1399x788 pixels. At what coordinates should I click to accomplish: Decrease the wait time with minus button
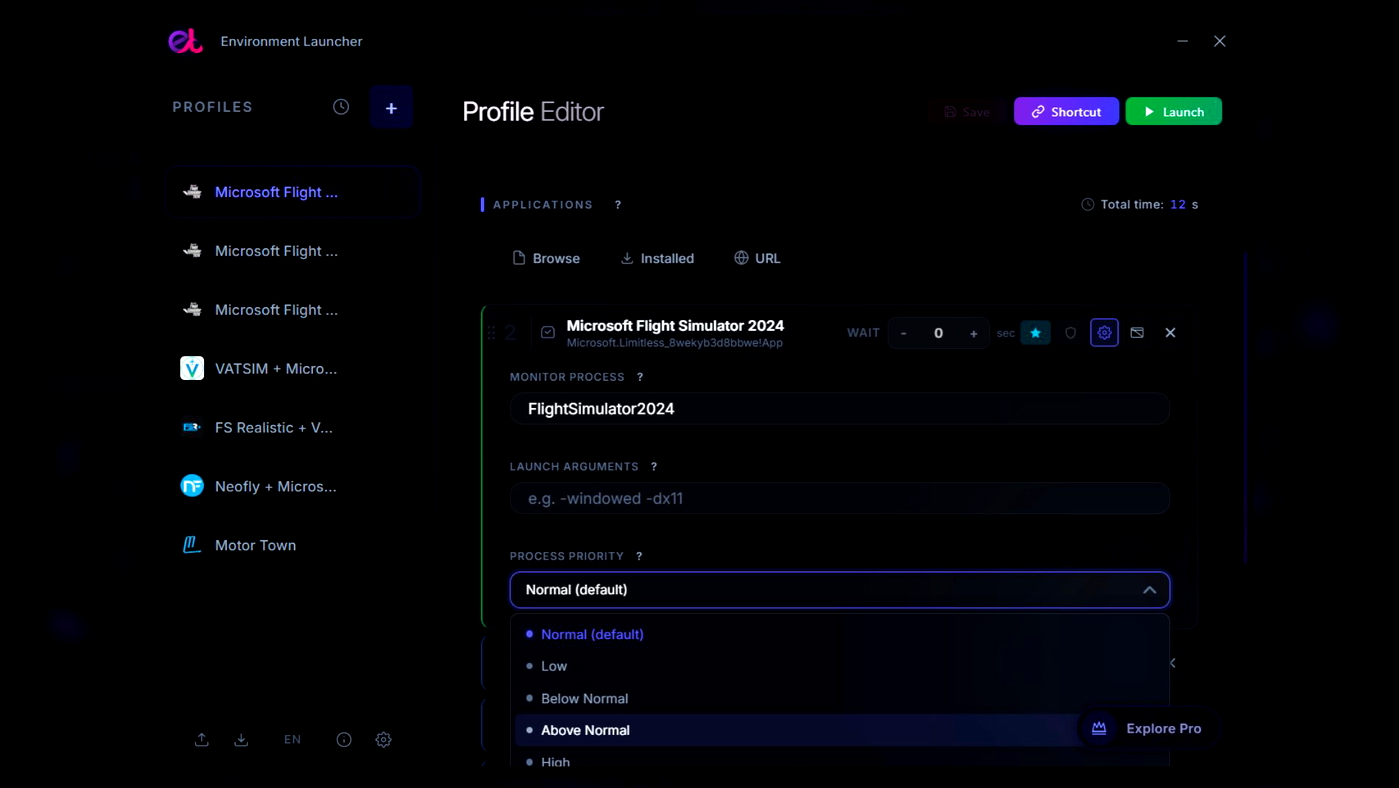(904, 333)
